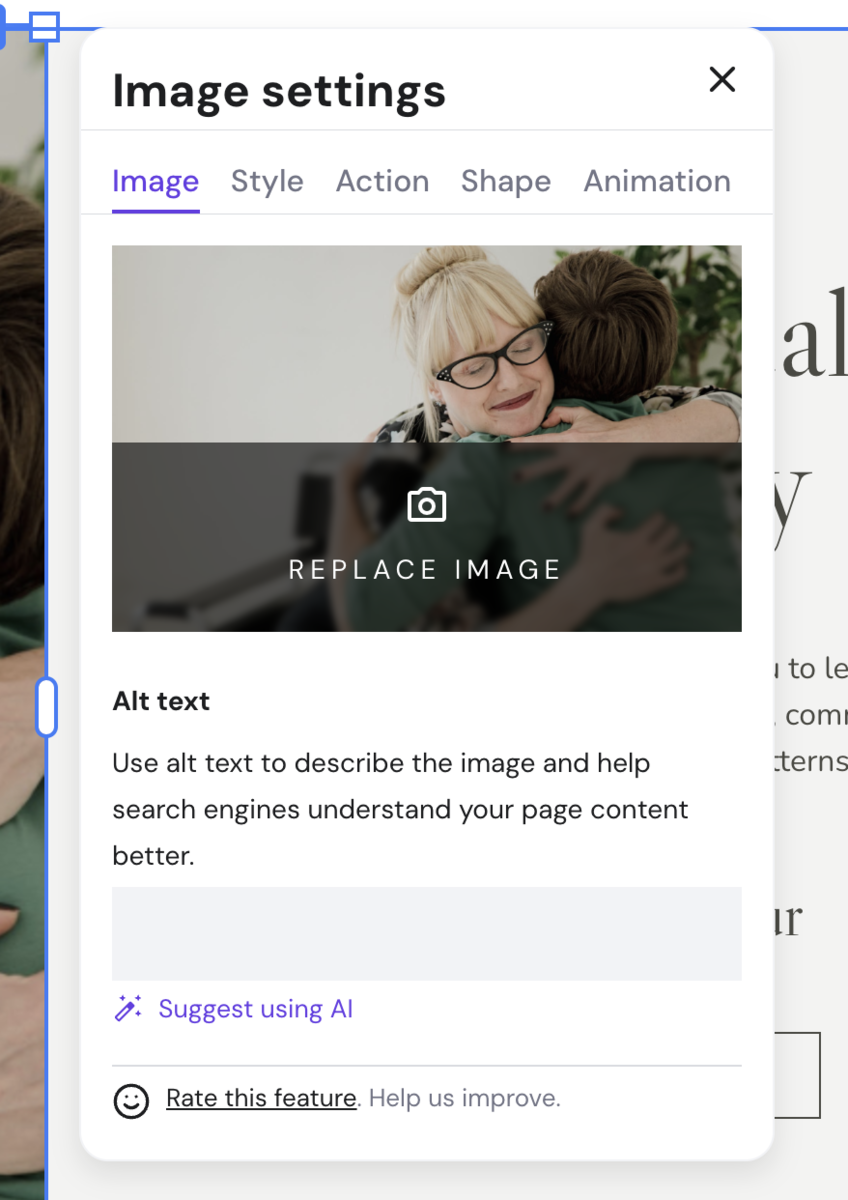Image resolution: width=848 pixels, height=1200 pixels.
Task: Select the square handle at top-left corner
Action: click(x=44, y=27)
